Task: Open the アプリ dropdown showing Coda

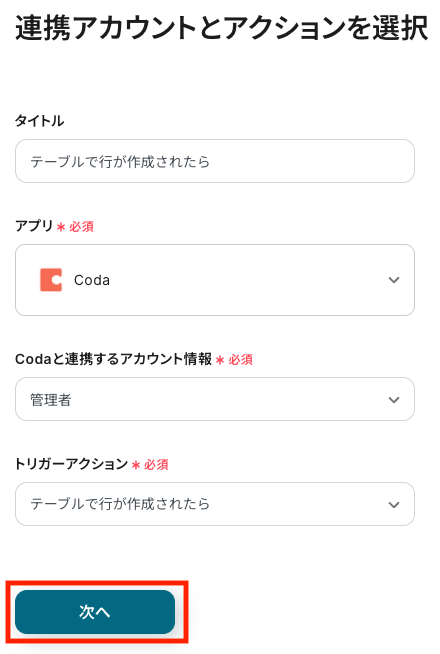Action: (x=215, y=280)
